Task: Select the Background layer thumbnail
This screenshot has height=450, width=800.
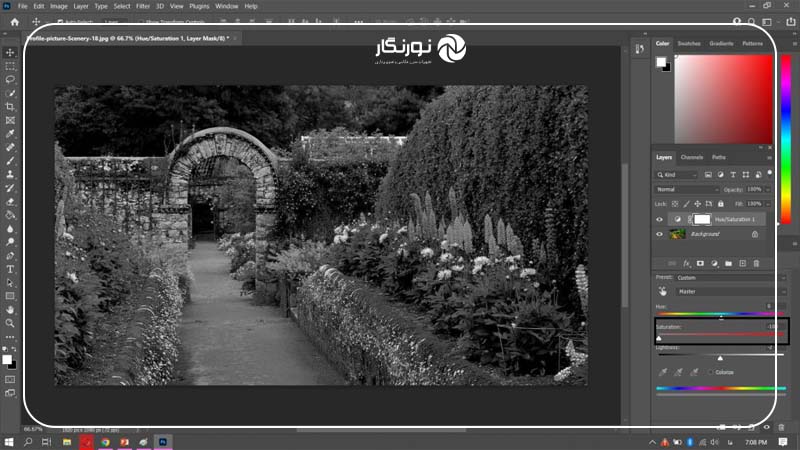Action: tap(677, 234)
